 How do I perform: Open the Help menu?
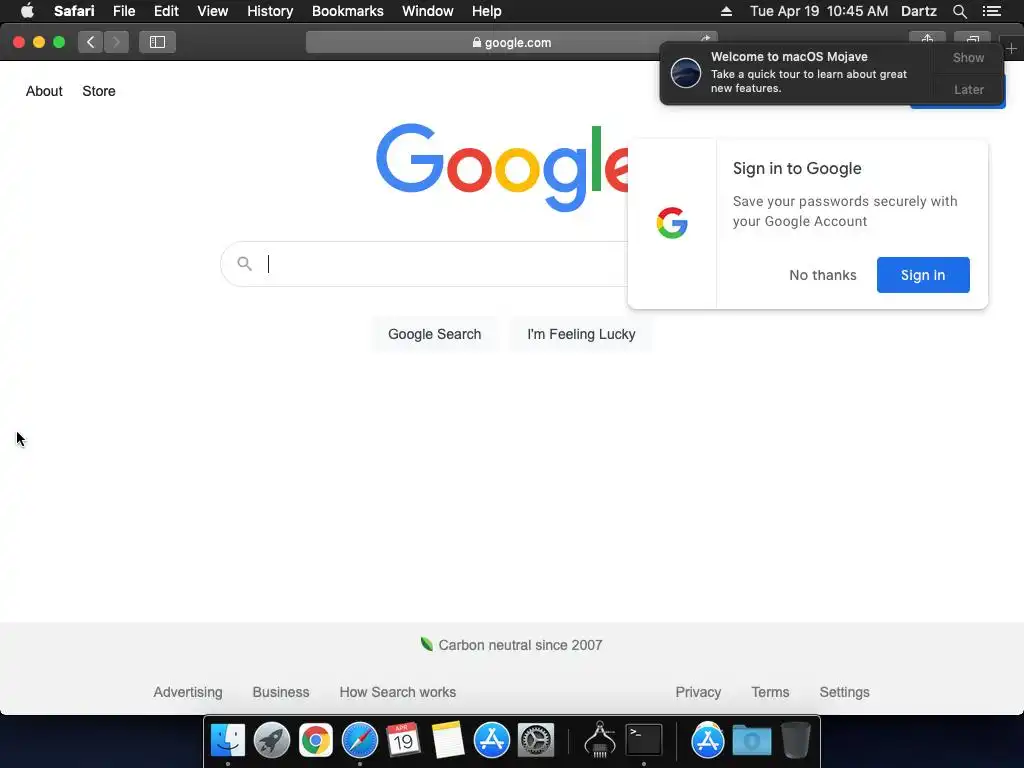pyautogui.click(x=487, y=11)
